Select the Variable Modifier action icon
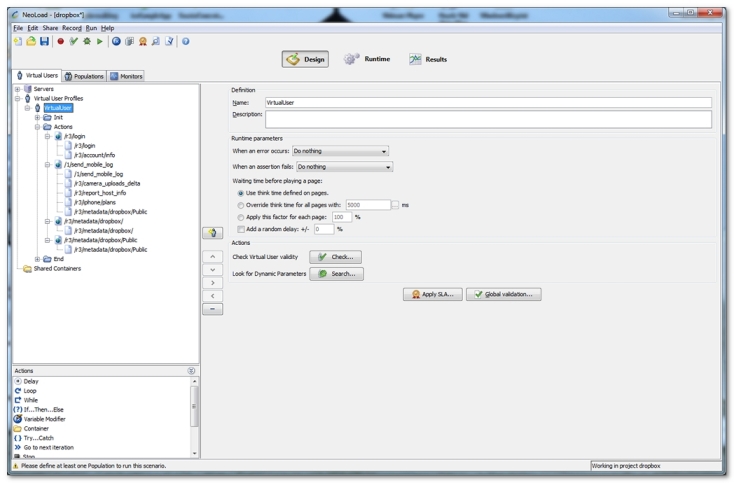Image resolution: width=734 pixels, height=483 pixels. [18, 419]
